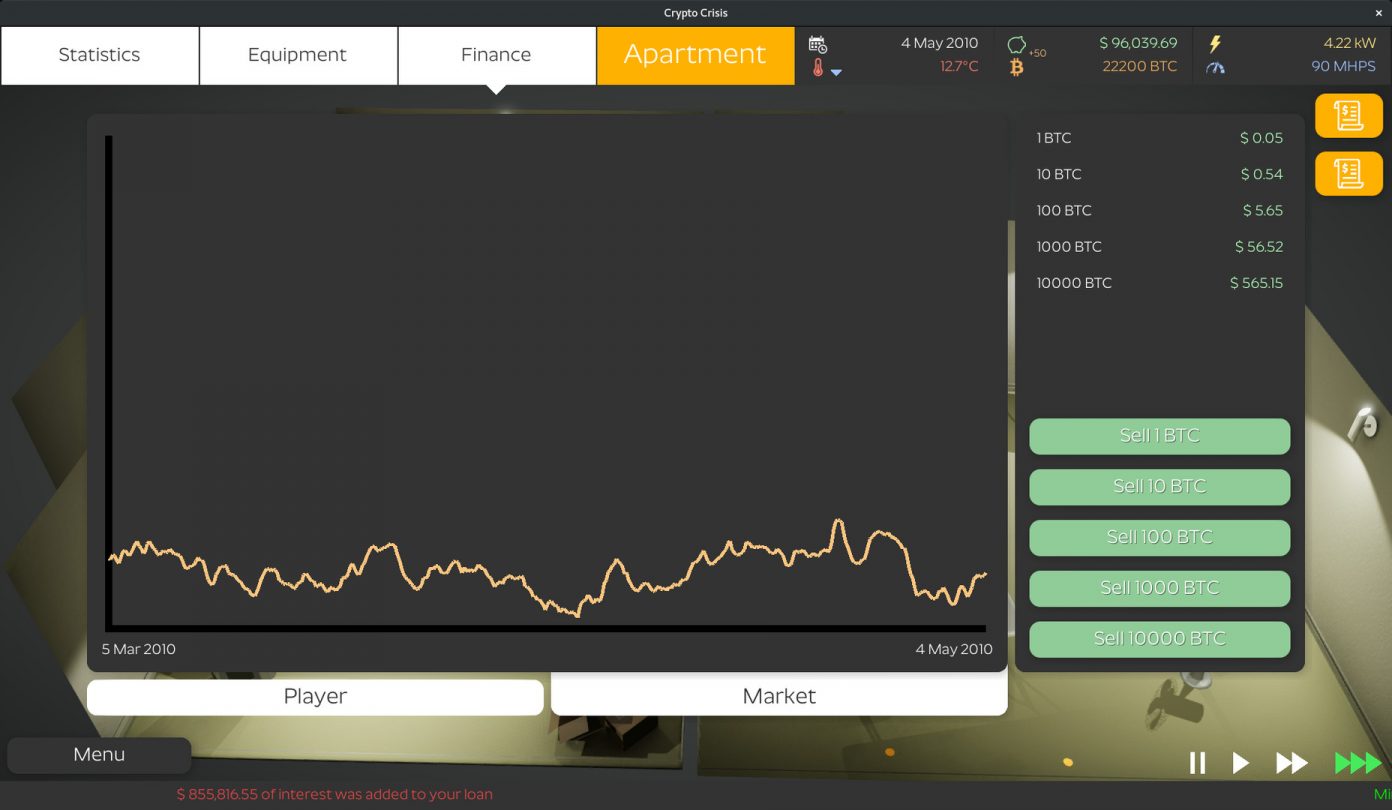Click the green piggy bank icon
Screen dimensions: 1392x810
1017,45
